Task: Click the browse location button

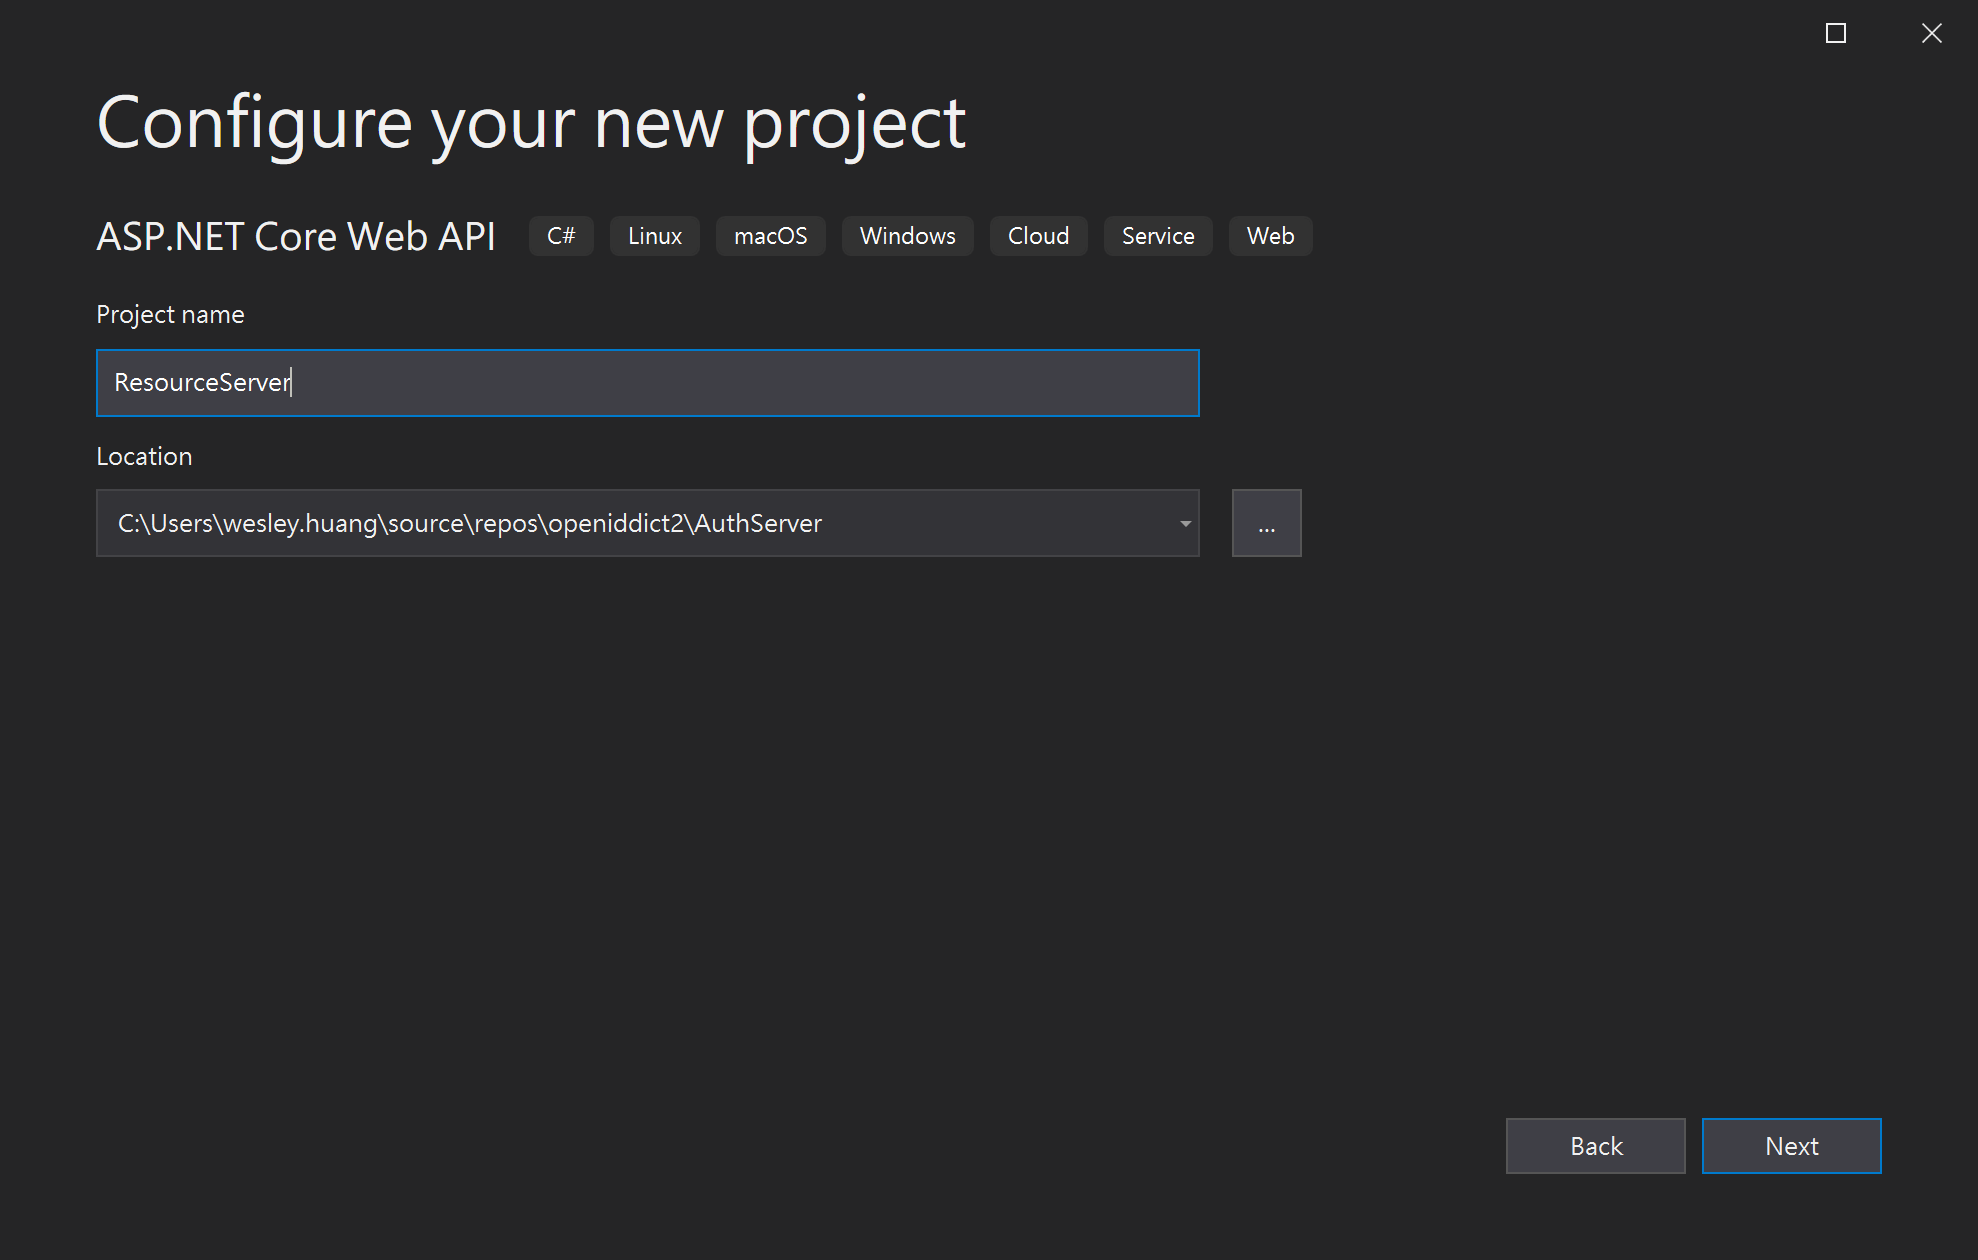Action: [1266, 523]
